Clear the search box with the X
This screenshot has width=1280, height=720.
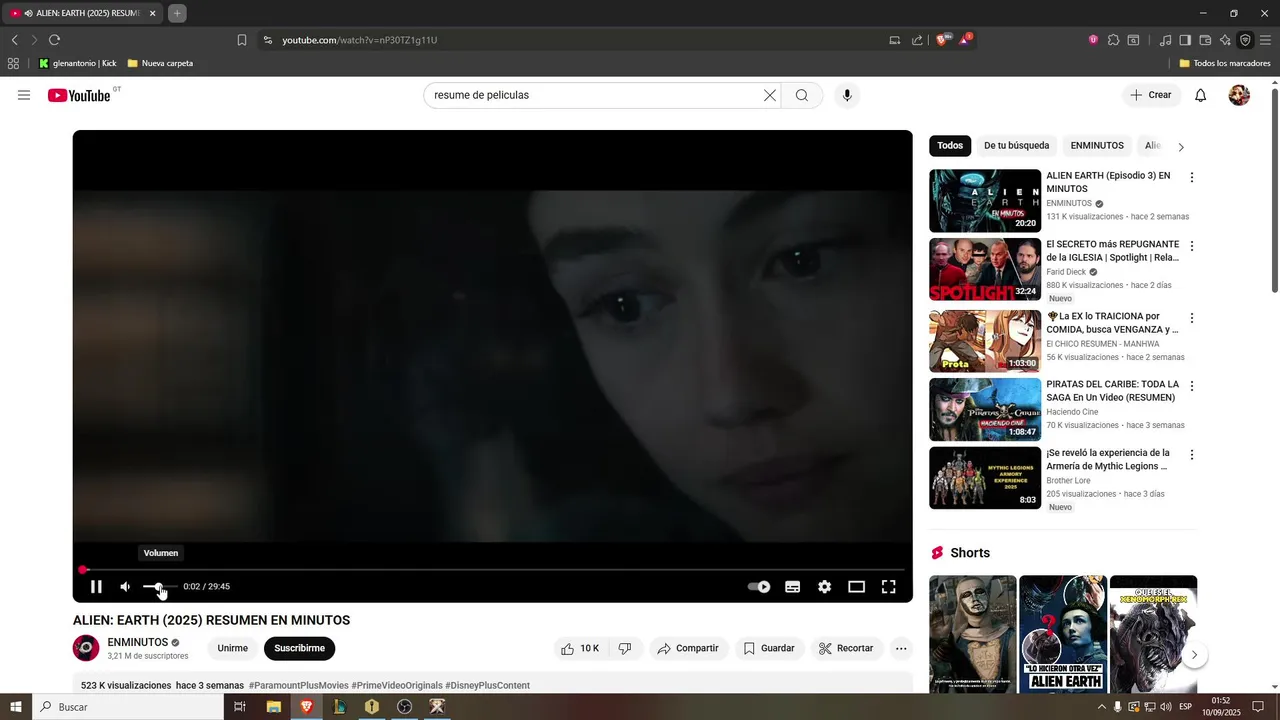click(770, 95)
